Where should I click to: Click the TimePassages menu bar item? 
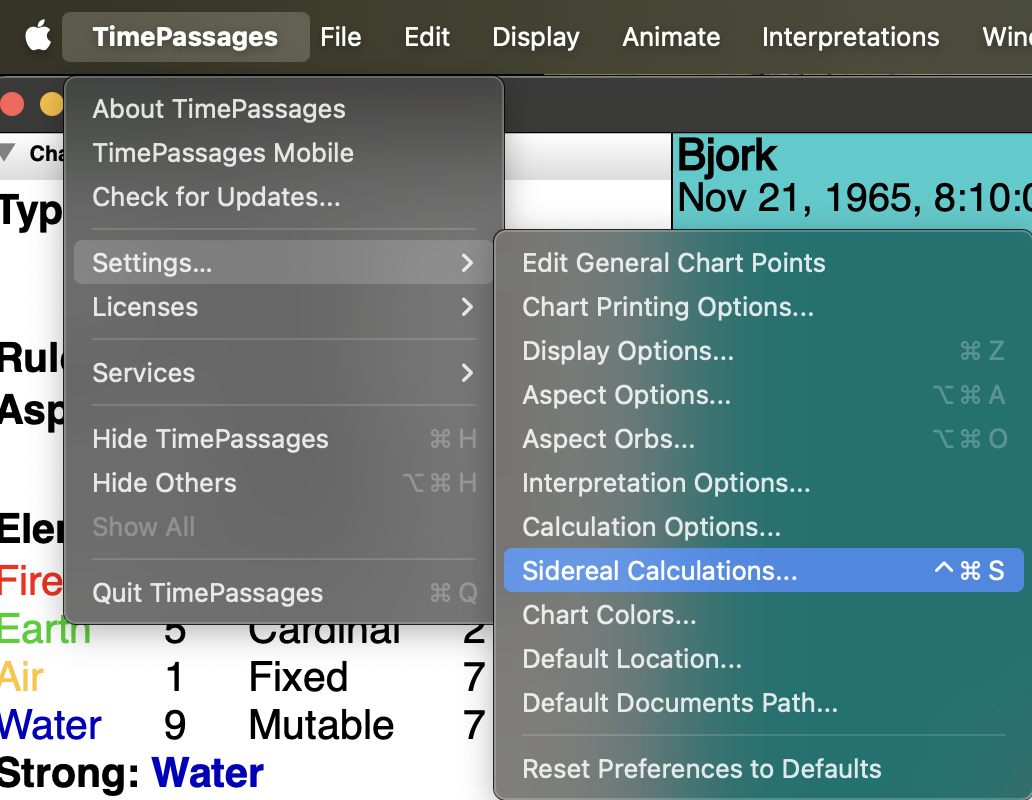click(x=185, y=37)
